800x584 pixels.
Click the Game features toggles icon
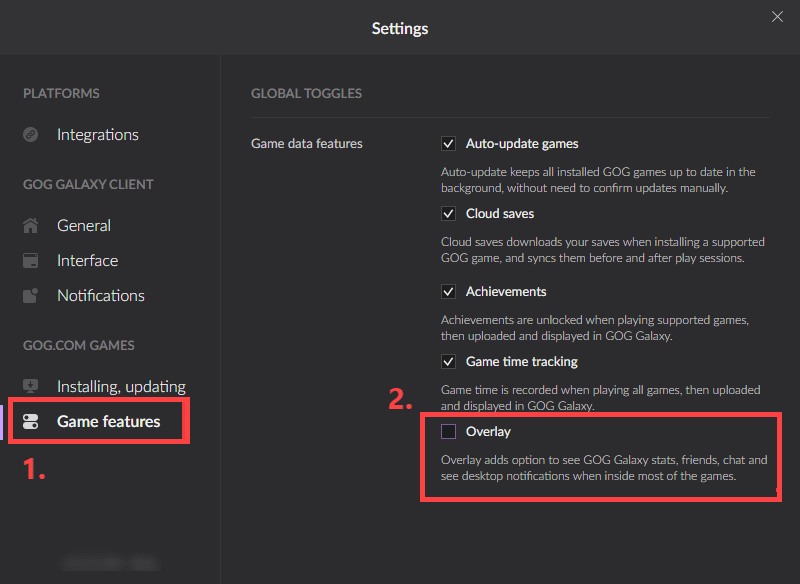point(31,421)
